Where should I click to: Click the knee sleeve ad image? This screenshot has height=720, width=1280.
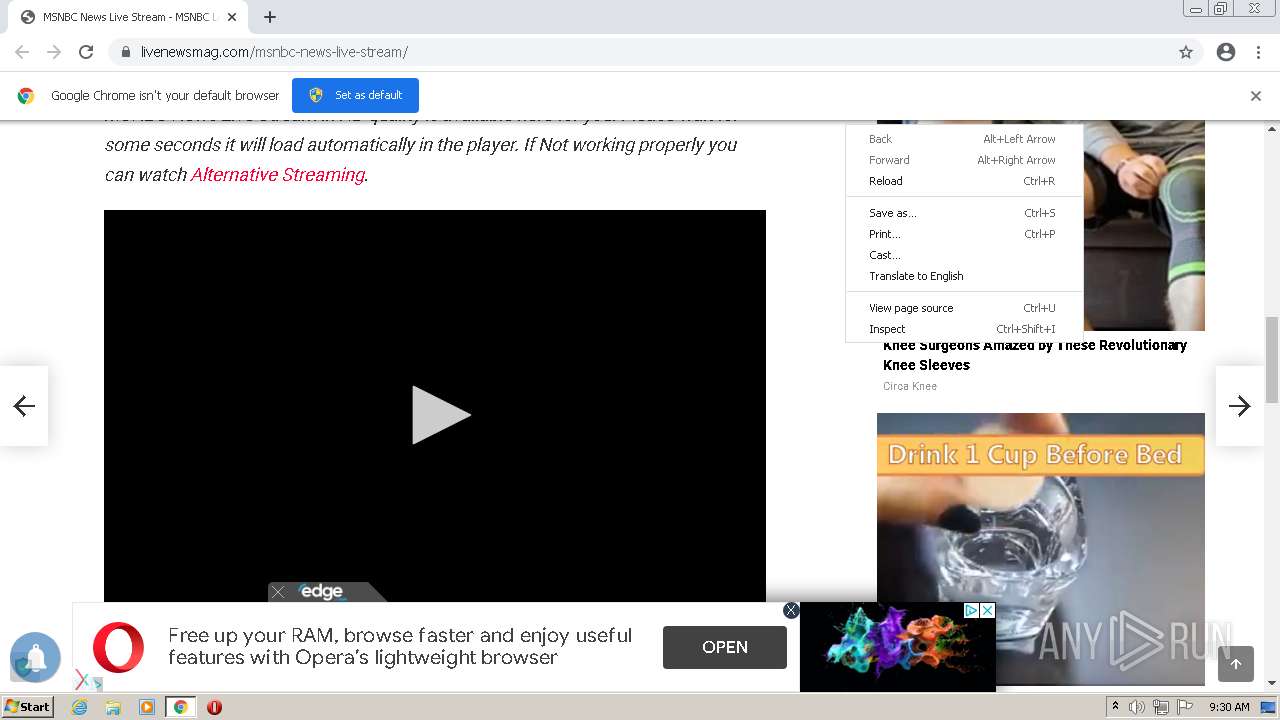(x=1144, y=225)
